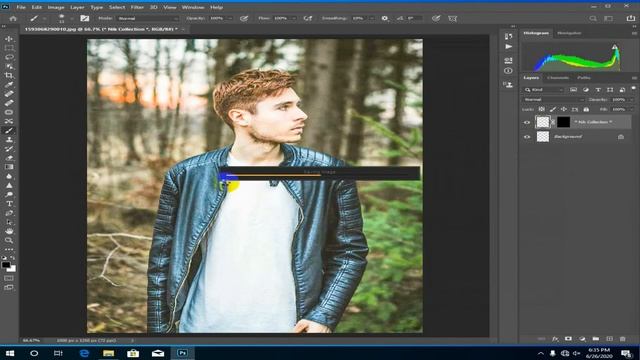This screenshot has height=360, width=640.
Task: Open smoothing options gear icon
Action: (x=384, y=18)
